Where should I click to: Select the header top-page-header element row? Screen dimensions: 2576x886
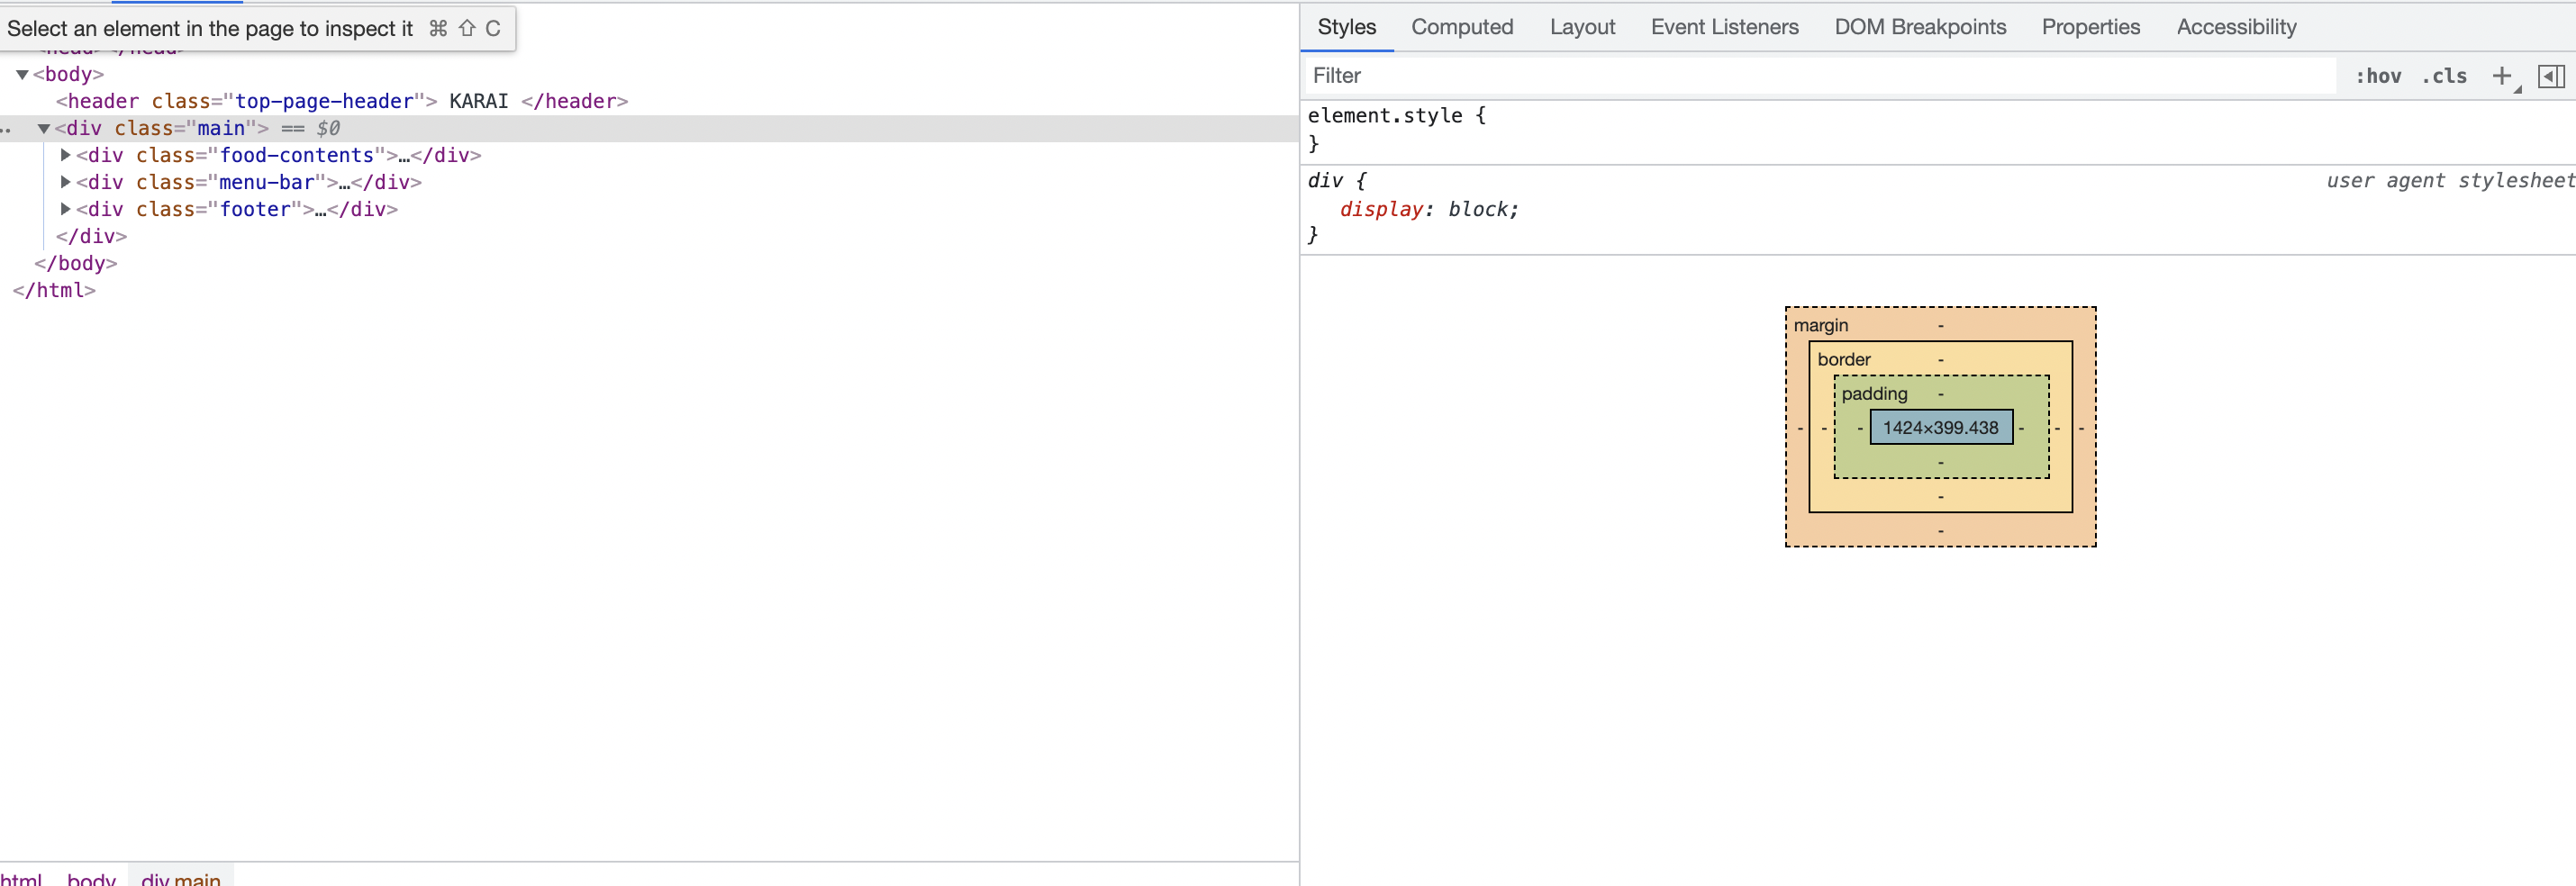pos(342,101)
